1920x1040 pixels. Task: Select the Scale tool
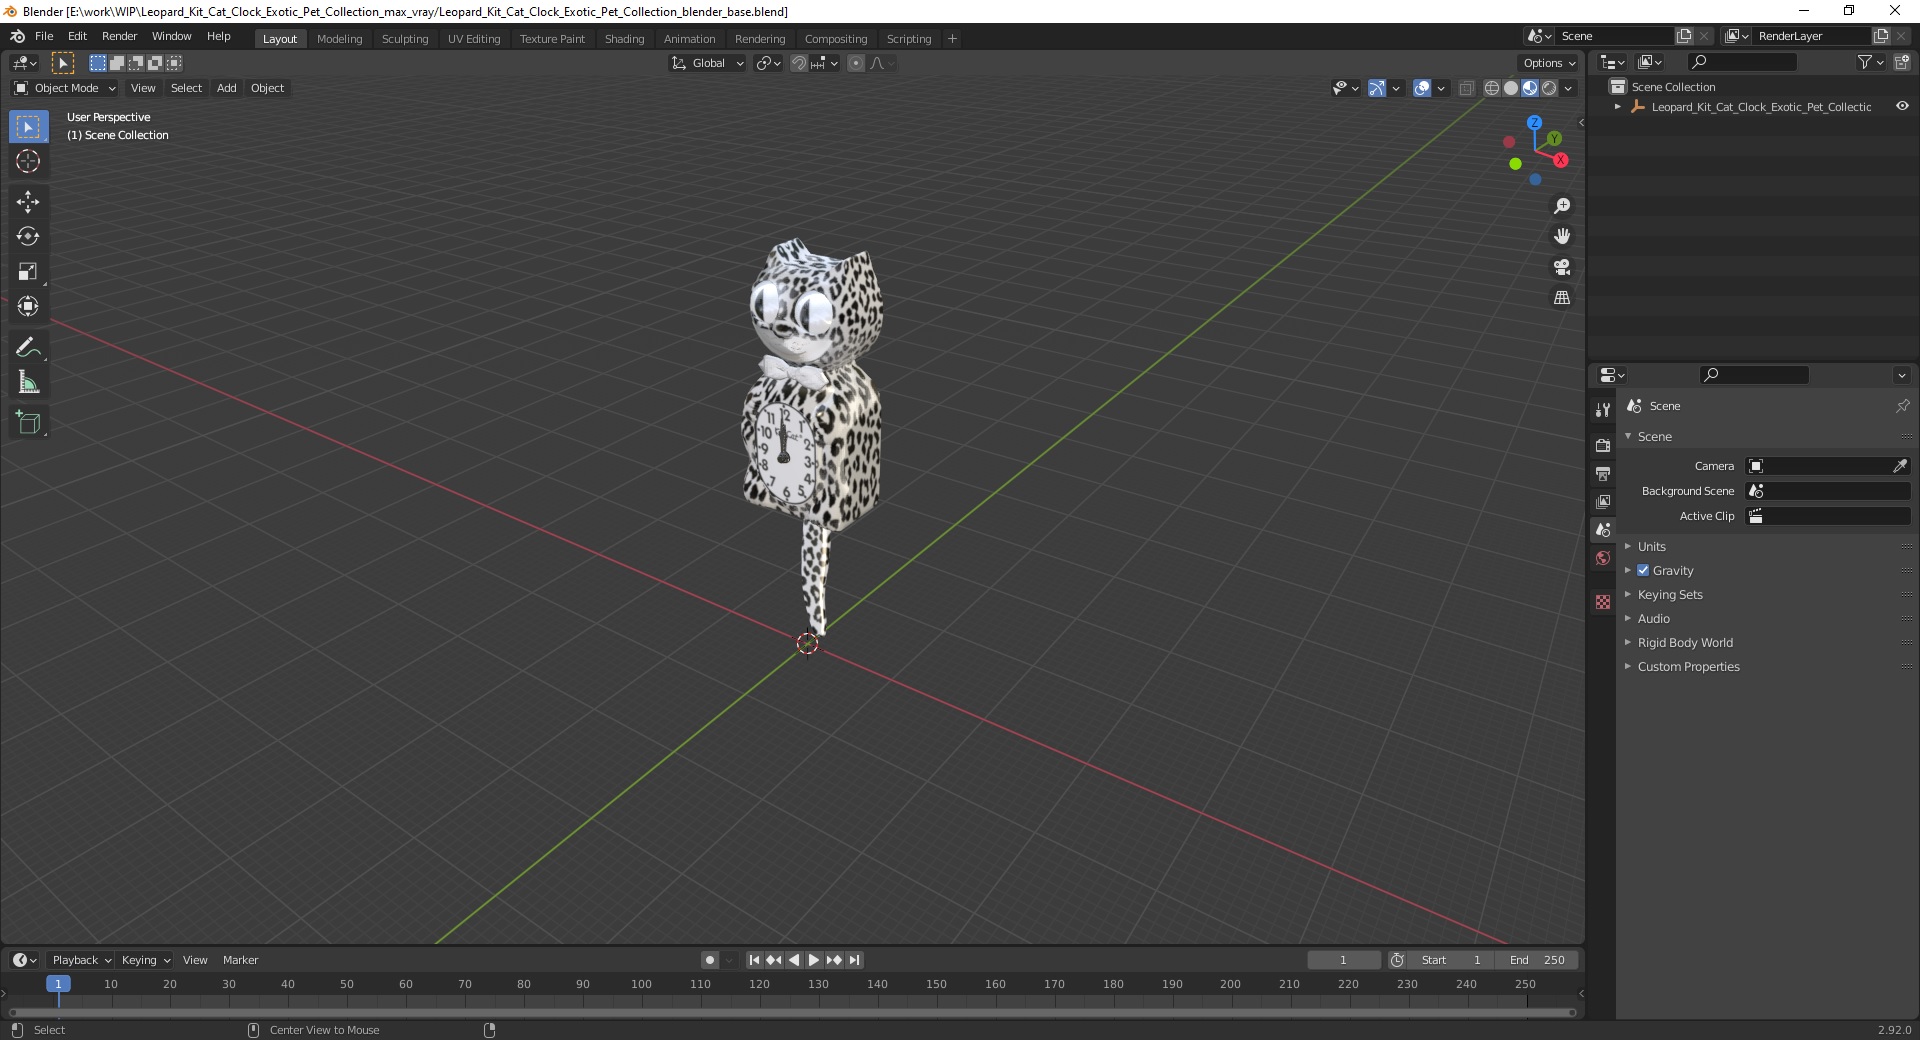pos(28,272)
